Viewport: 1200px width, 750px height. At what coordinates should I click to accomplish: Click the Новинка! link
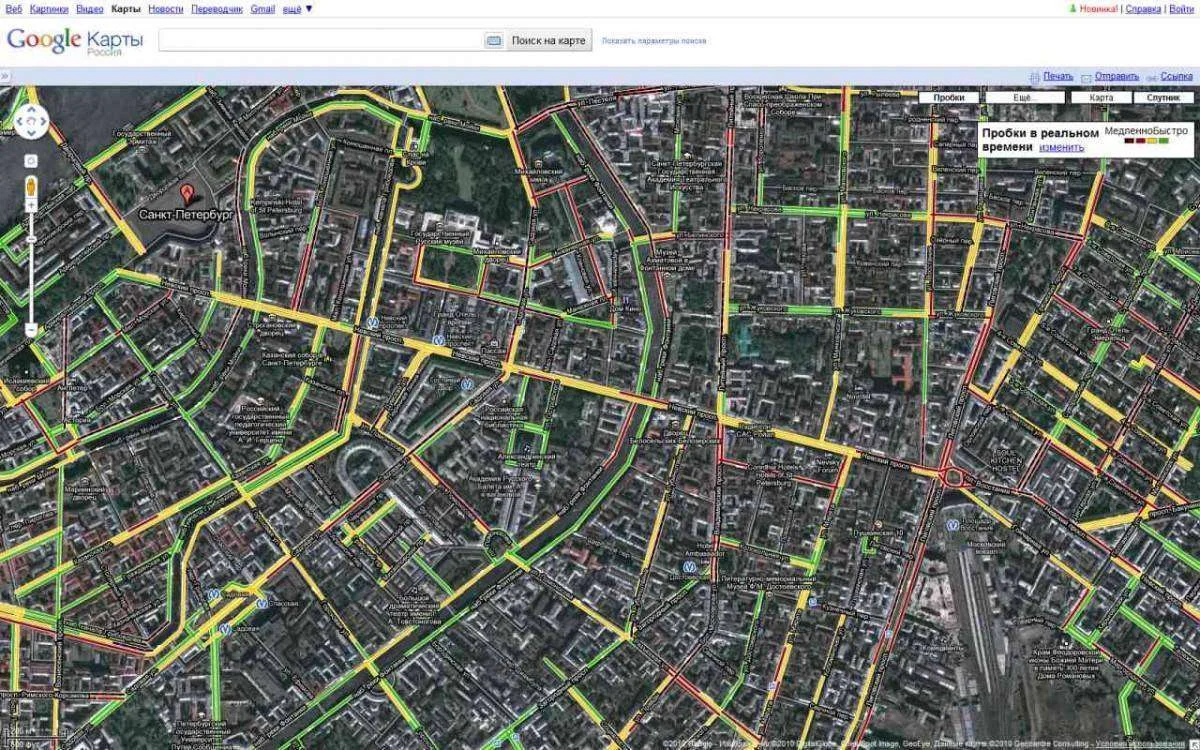coord(1098,8)
